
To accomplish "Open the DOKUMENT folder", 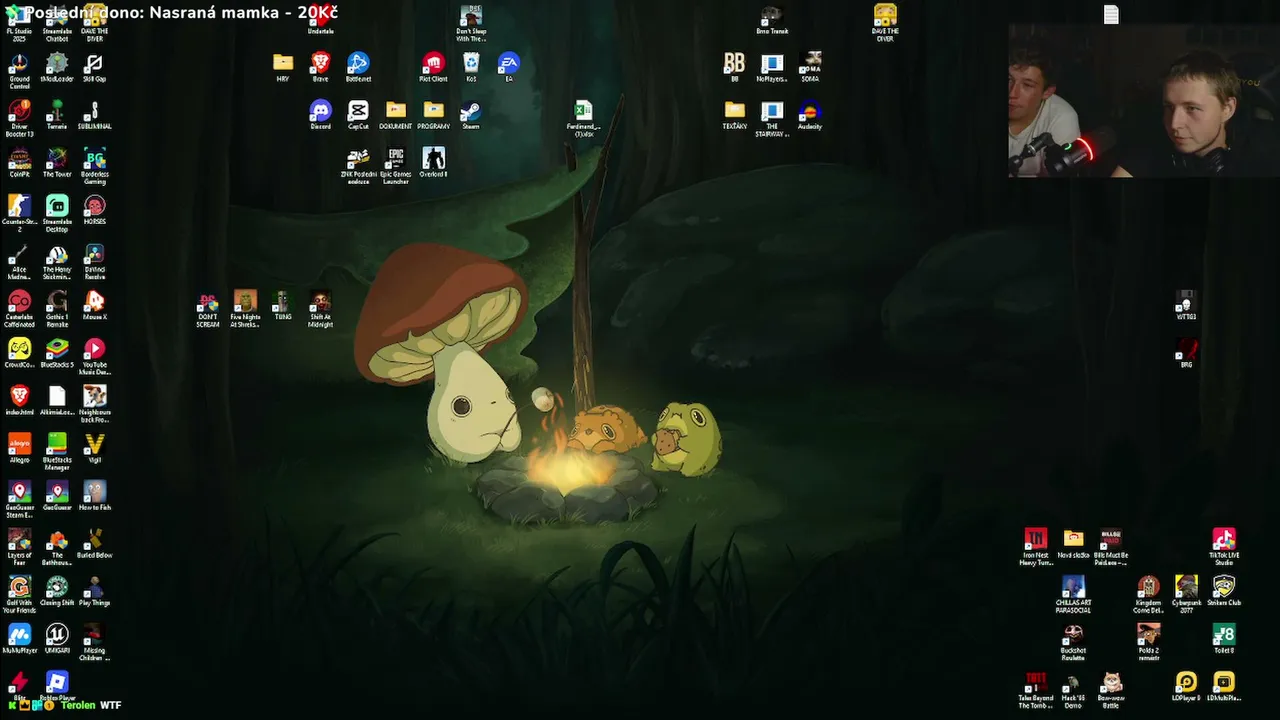I will pyautogui.click(x=396, y=115).
